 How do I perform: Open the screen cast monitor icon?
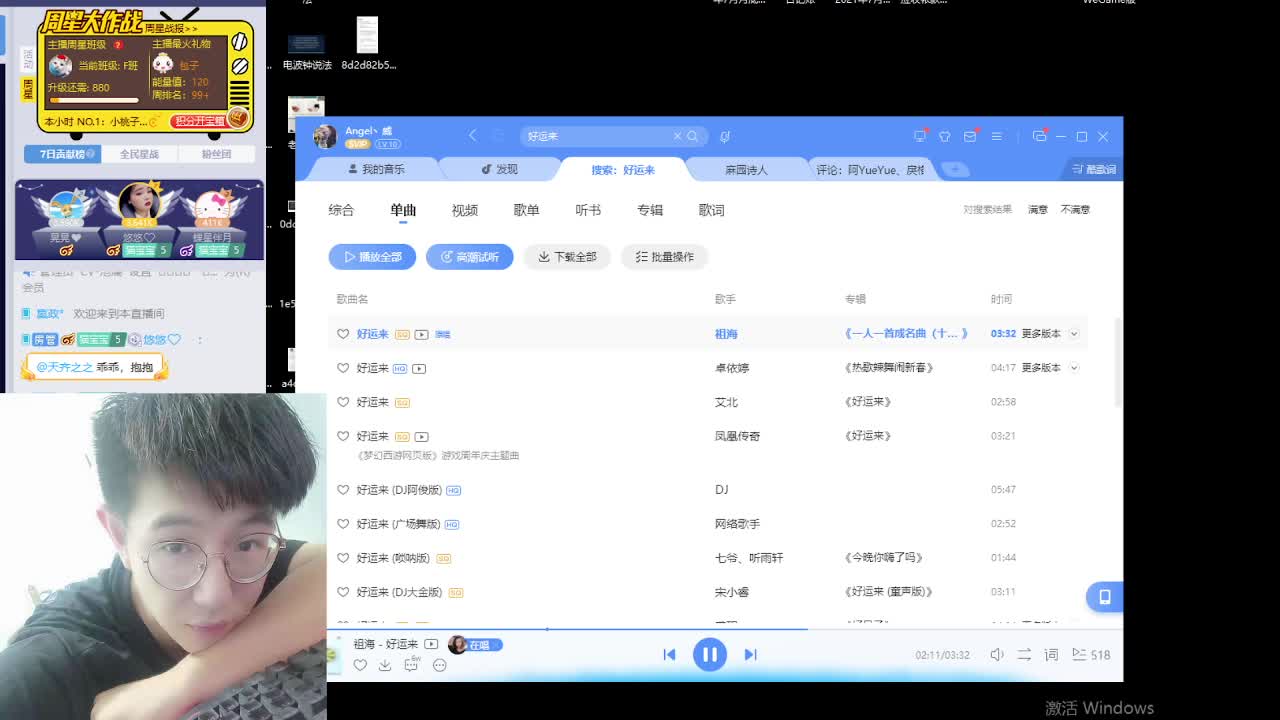pyautogui.click(x=920, y=136)
